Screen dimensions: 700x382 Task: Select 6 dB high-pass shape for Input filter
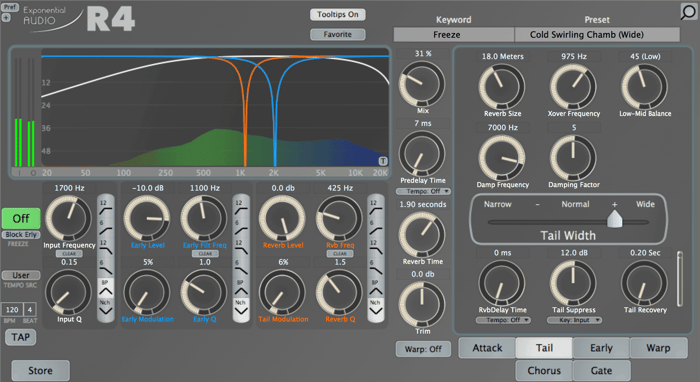106,227
